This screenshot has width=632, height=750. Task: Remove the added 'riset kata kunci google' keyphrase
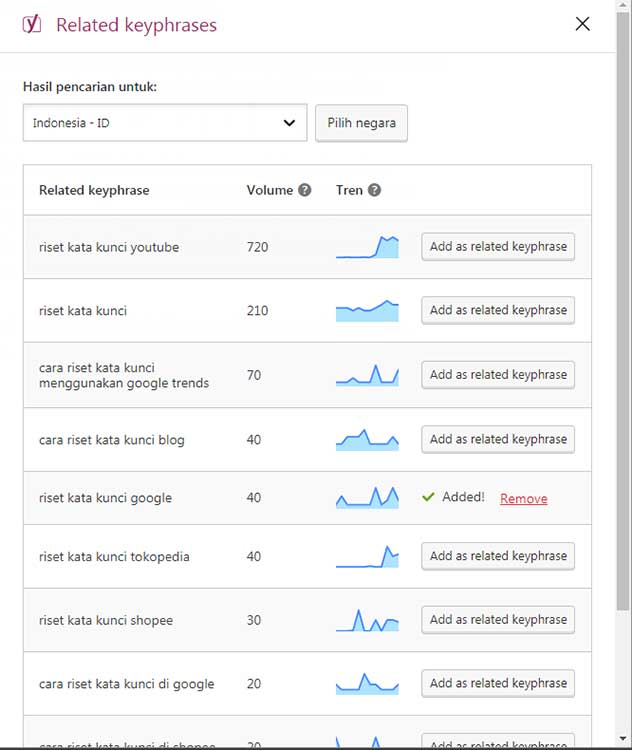pos(523,498)
